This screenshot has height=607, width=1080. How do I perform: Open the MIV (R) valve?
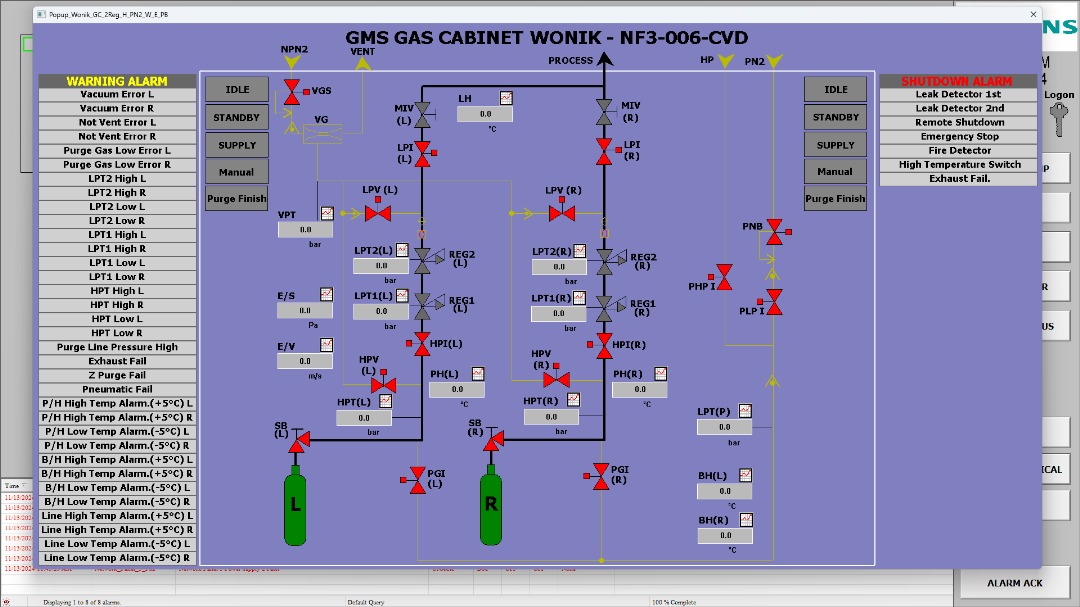point(604,112)
